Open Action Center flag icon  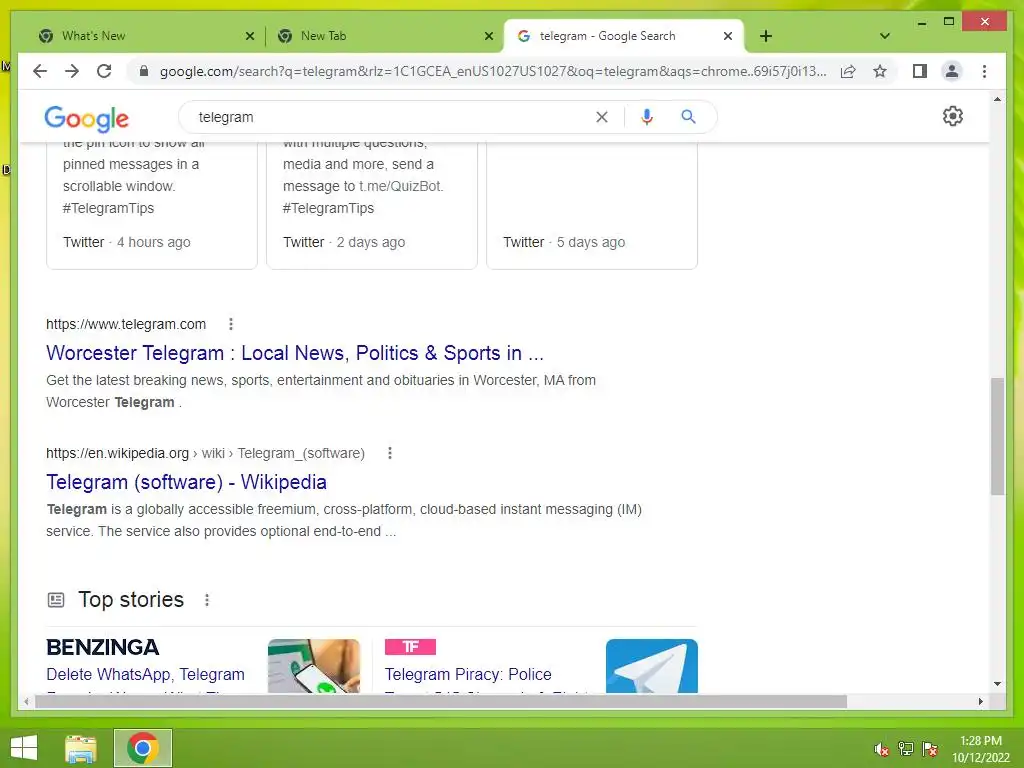930,749
